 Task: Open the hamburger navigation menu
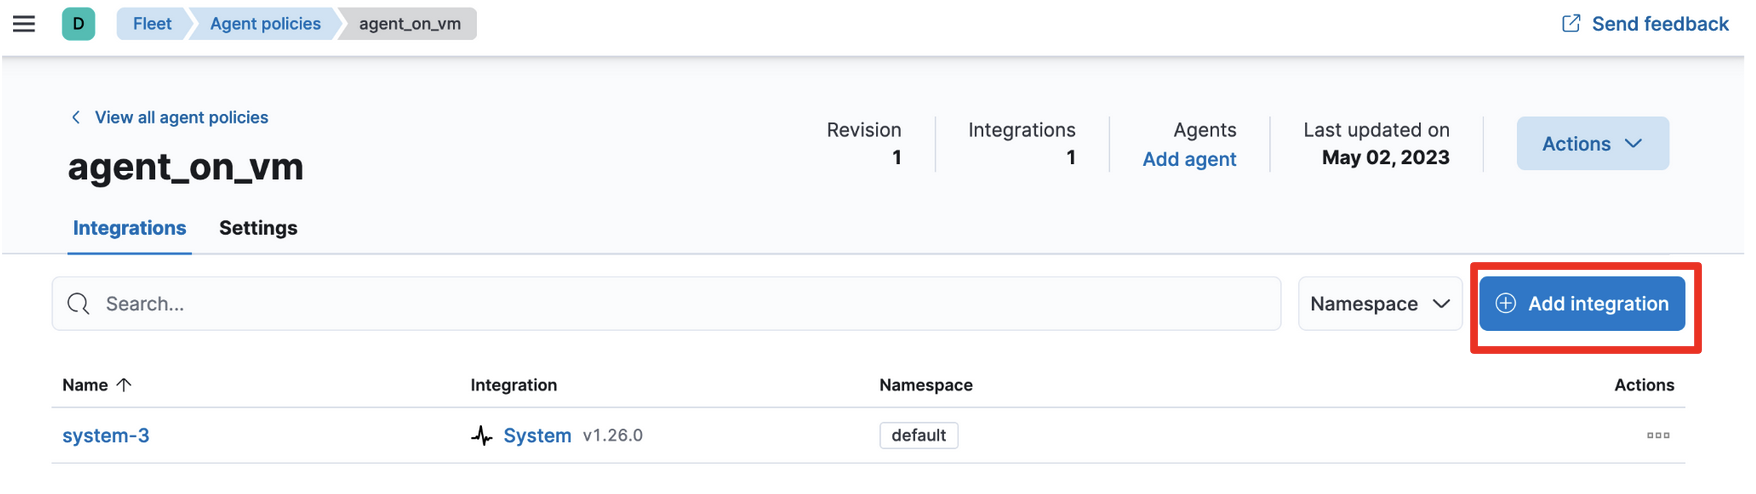coord(24,24)
